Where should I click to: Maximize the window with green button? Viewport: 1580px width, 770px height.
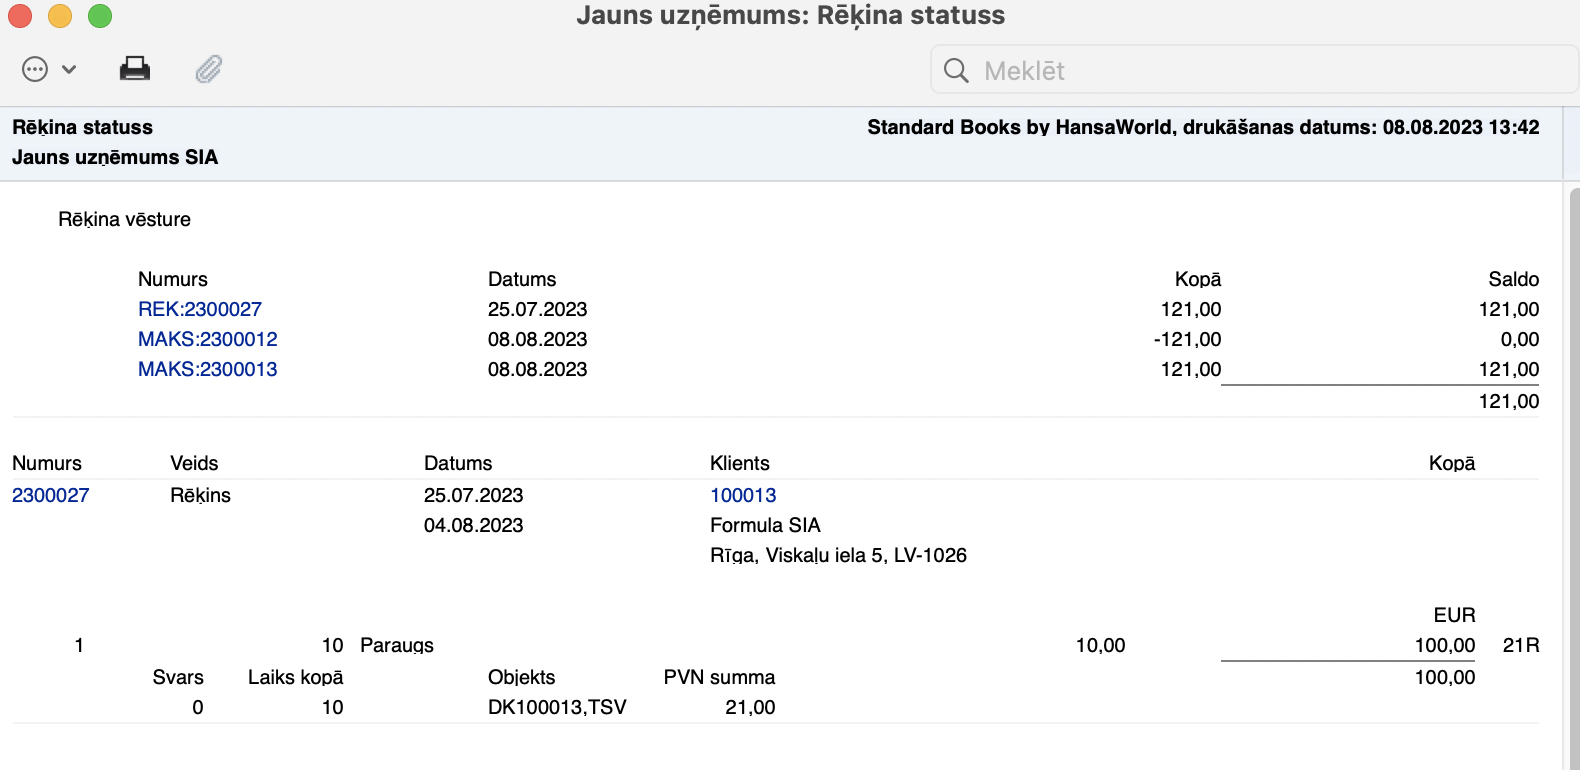click(100, 16)
